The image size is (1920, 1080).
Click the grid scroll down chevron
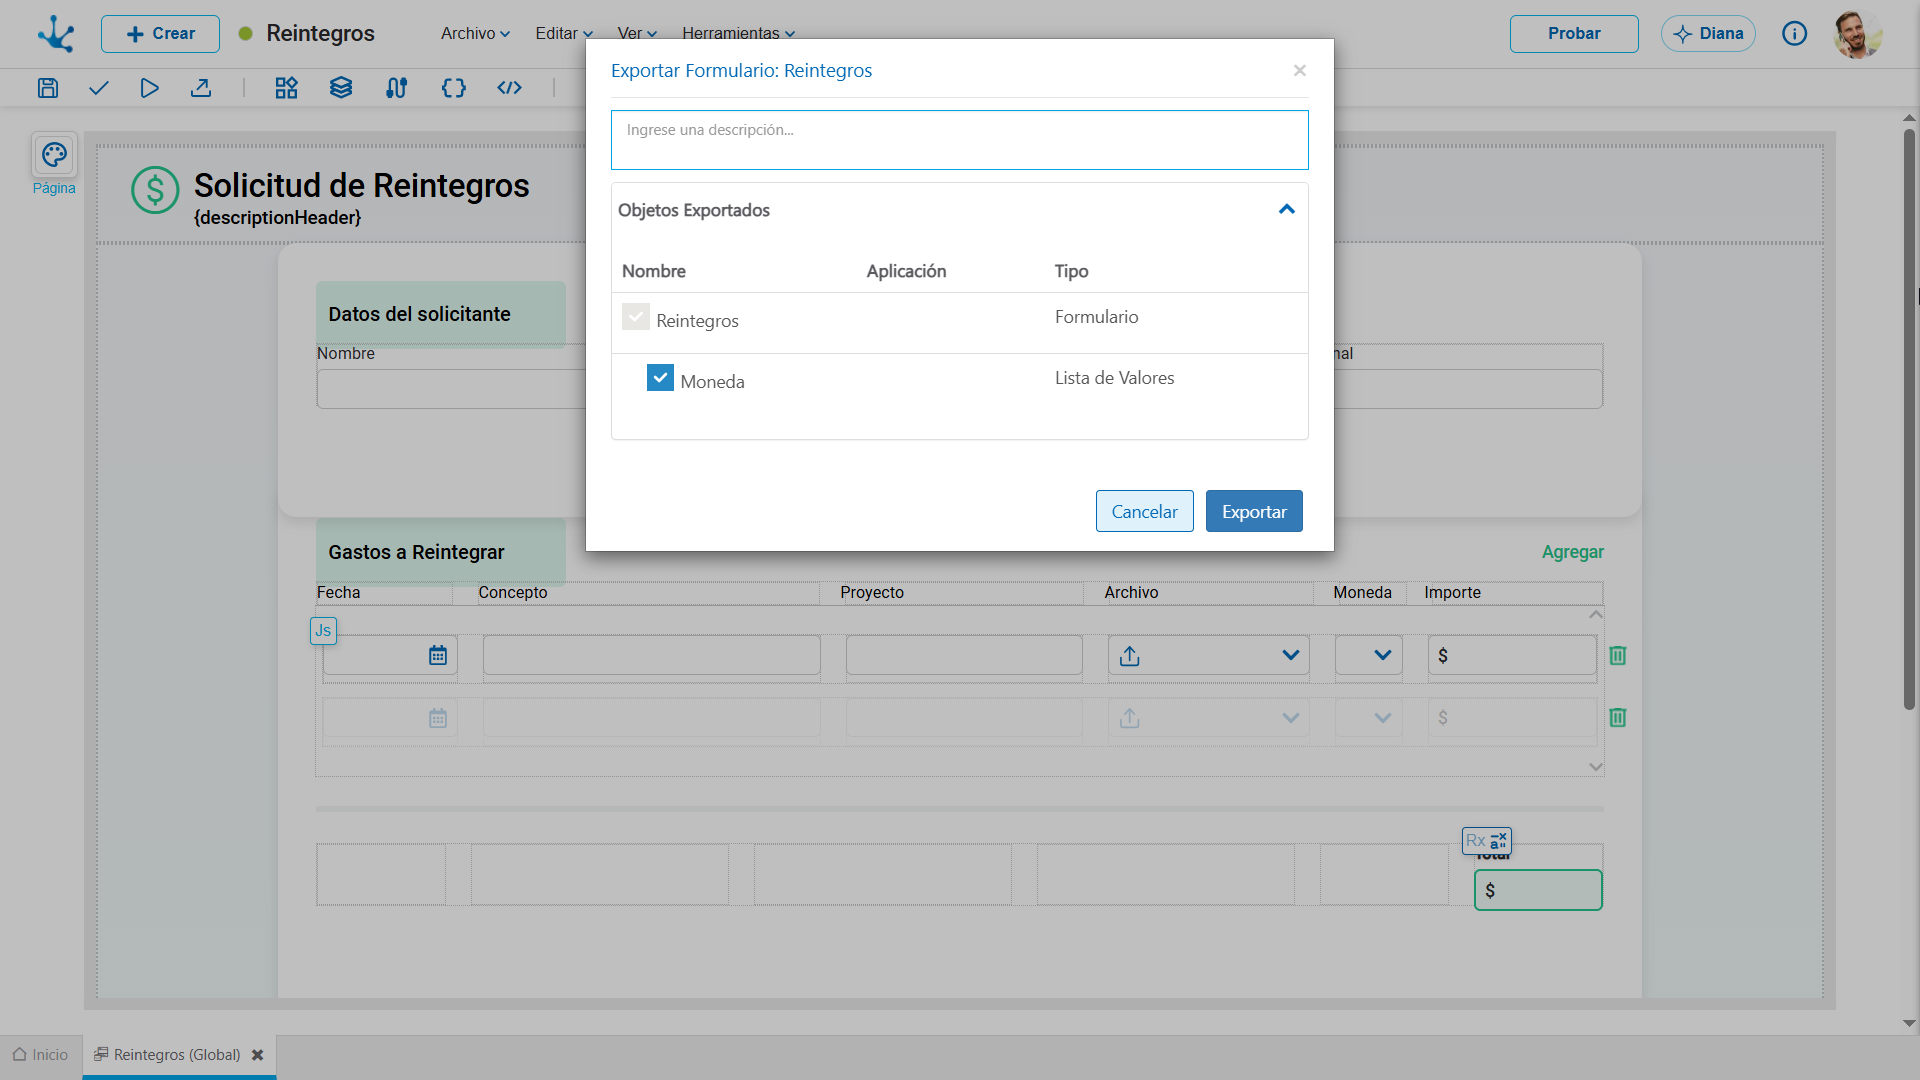[x=1596, y=767]
